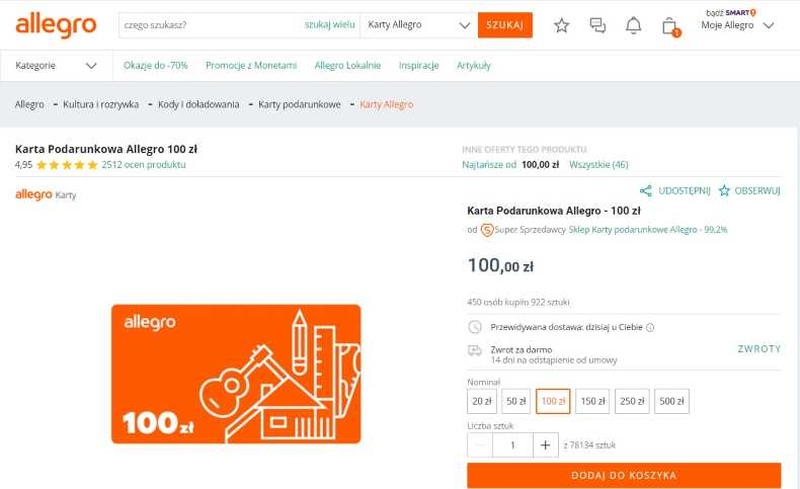This screenshot has width=800, height=489.
Task: Go to Karty Allegro breadcrumb
Action: [386, 104]
